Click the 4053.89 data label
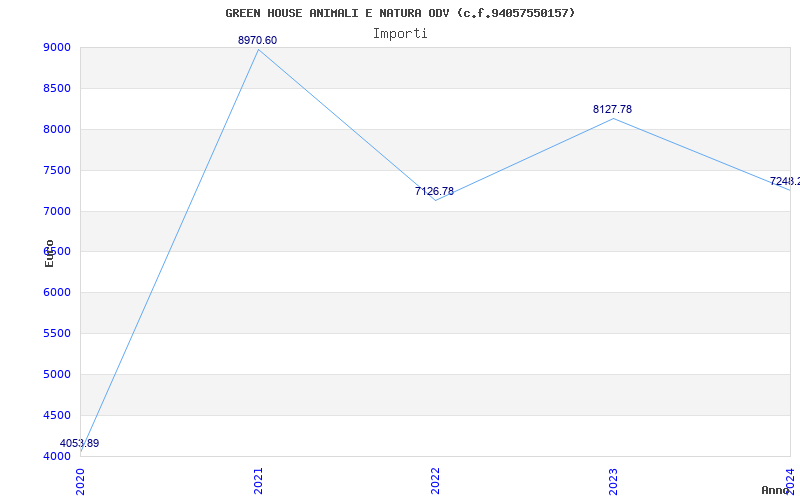800x500 pixels. 80,443
